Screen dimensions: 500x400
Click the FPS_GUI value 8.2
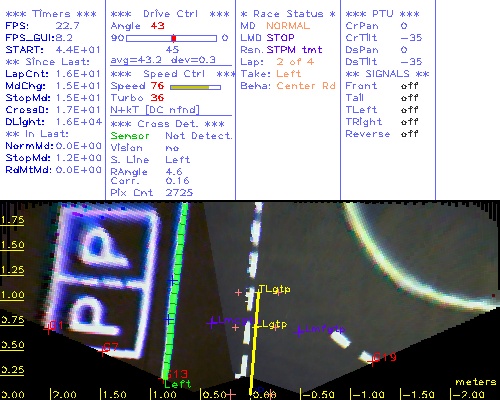point(64,38)
